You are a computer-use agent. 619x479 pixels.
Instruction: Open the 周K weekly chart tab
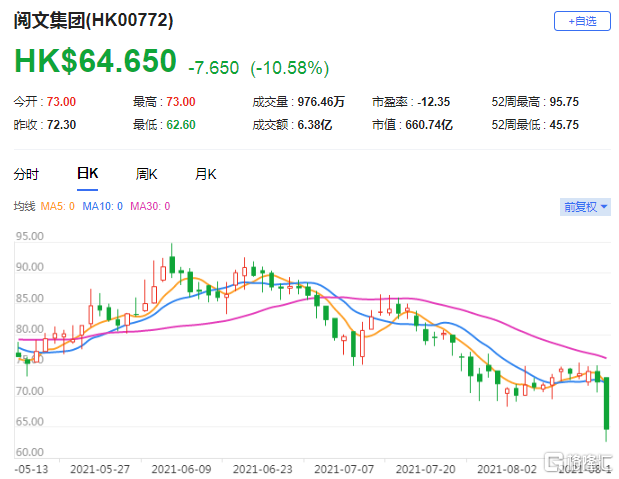click(146, 174)
